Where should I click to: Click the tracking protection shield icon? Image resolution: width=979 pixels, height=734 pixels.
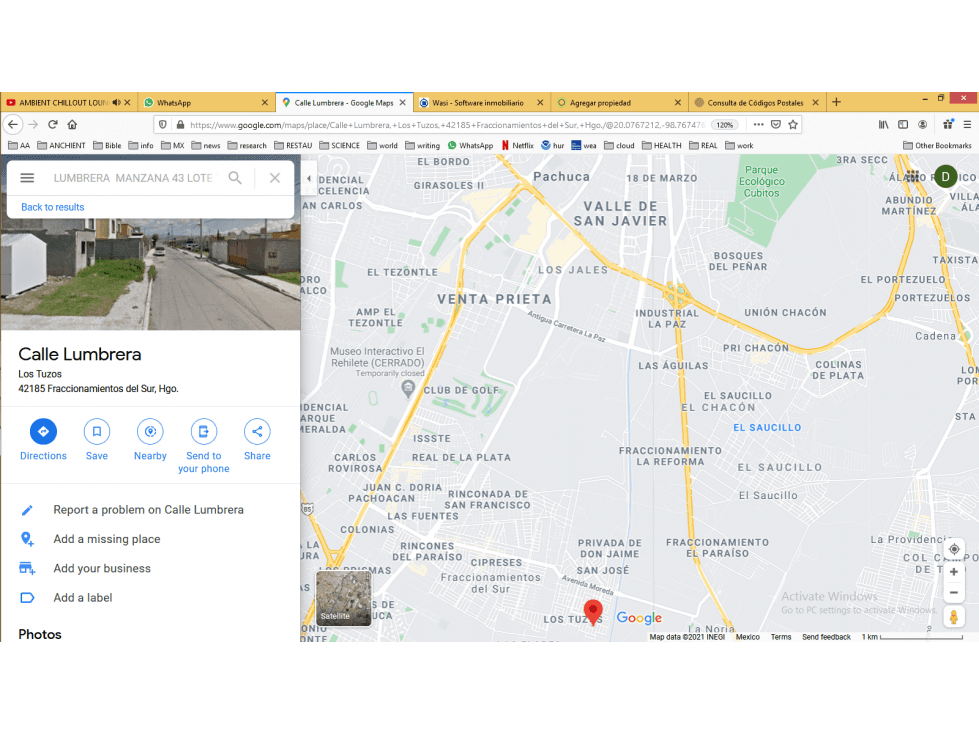(x=163, y=124)
